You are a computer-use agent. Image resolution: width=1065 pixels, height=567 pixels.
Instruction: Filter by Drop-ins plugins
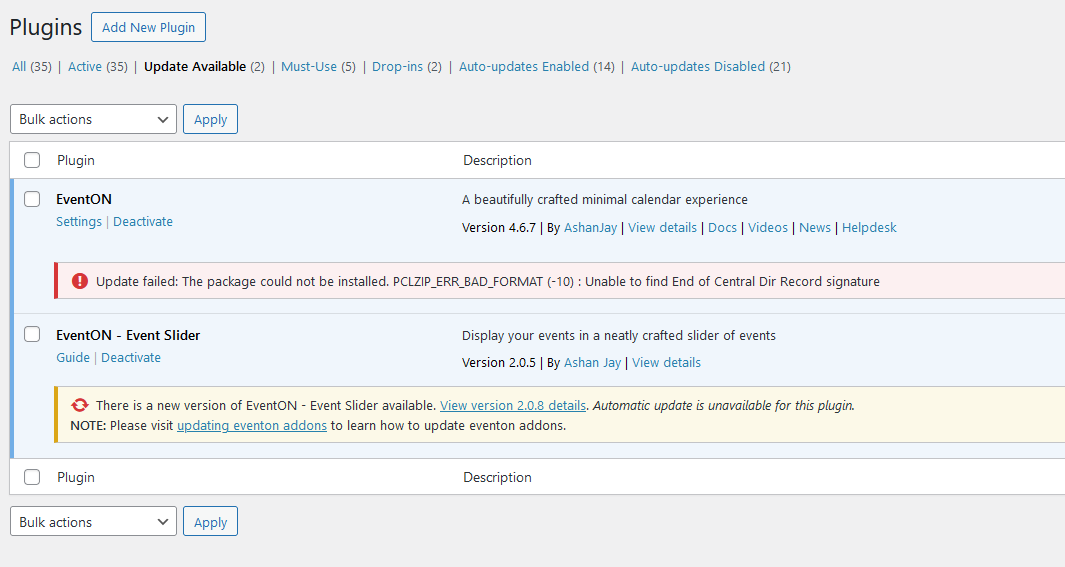coord(397,67)
